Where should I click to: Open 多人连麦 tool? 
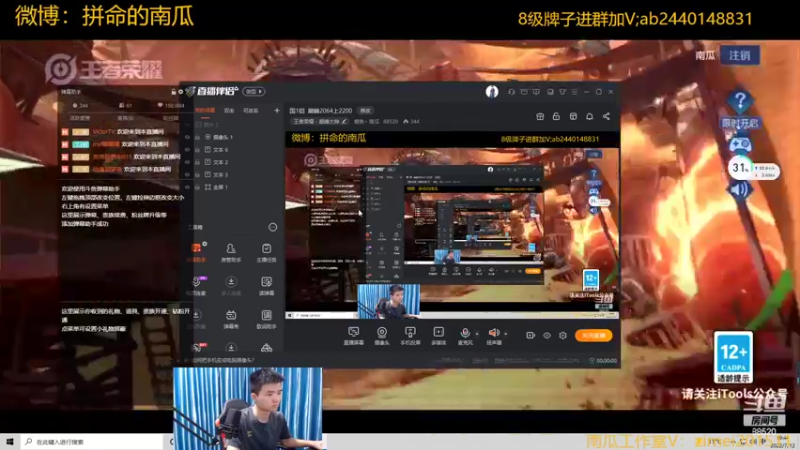pyautogui.click(x=231, y=286)
